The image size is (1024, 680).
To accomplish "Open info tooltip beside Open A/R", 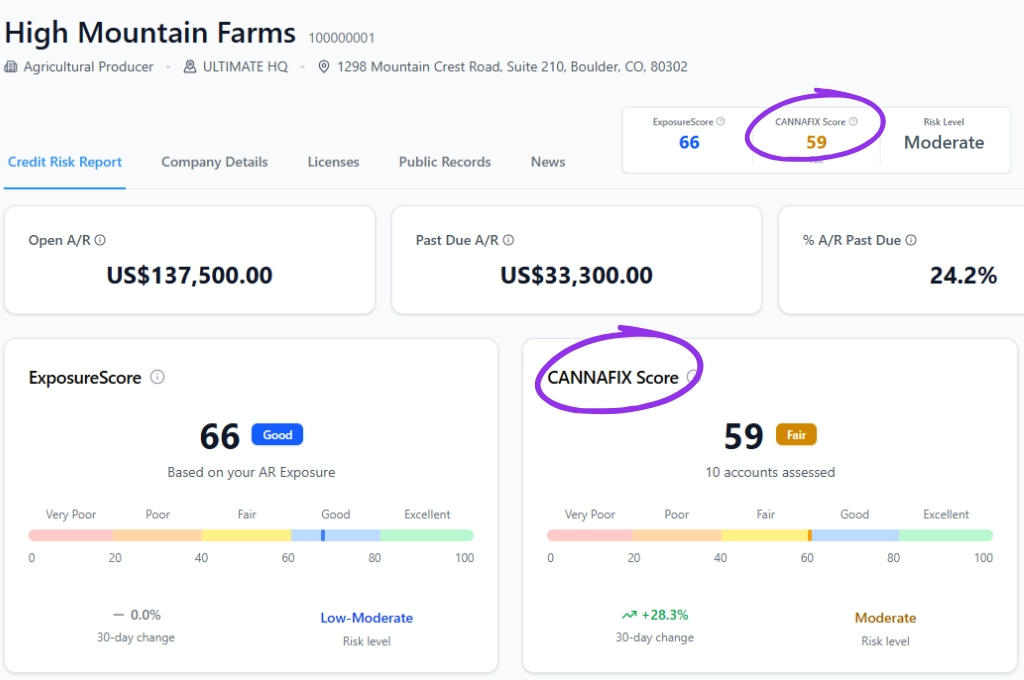I will (x=100, y=240).
